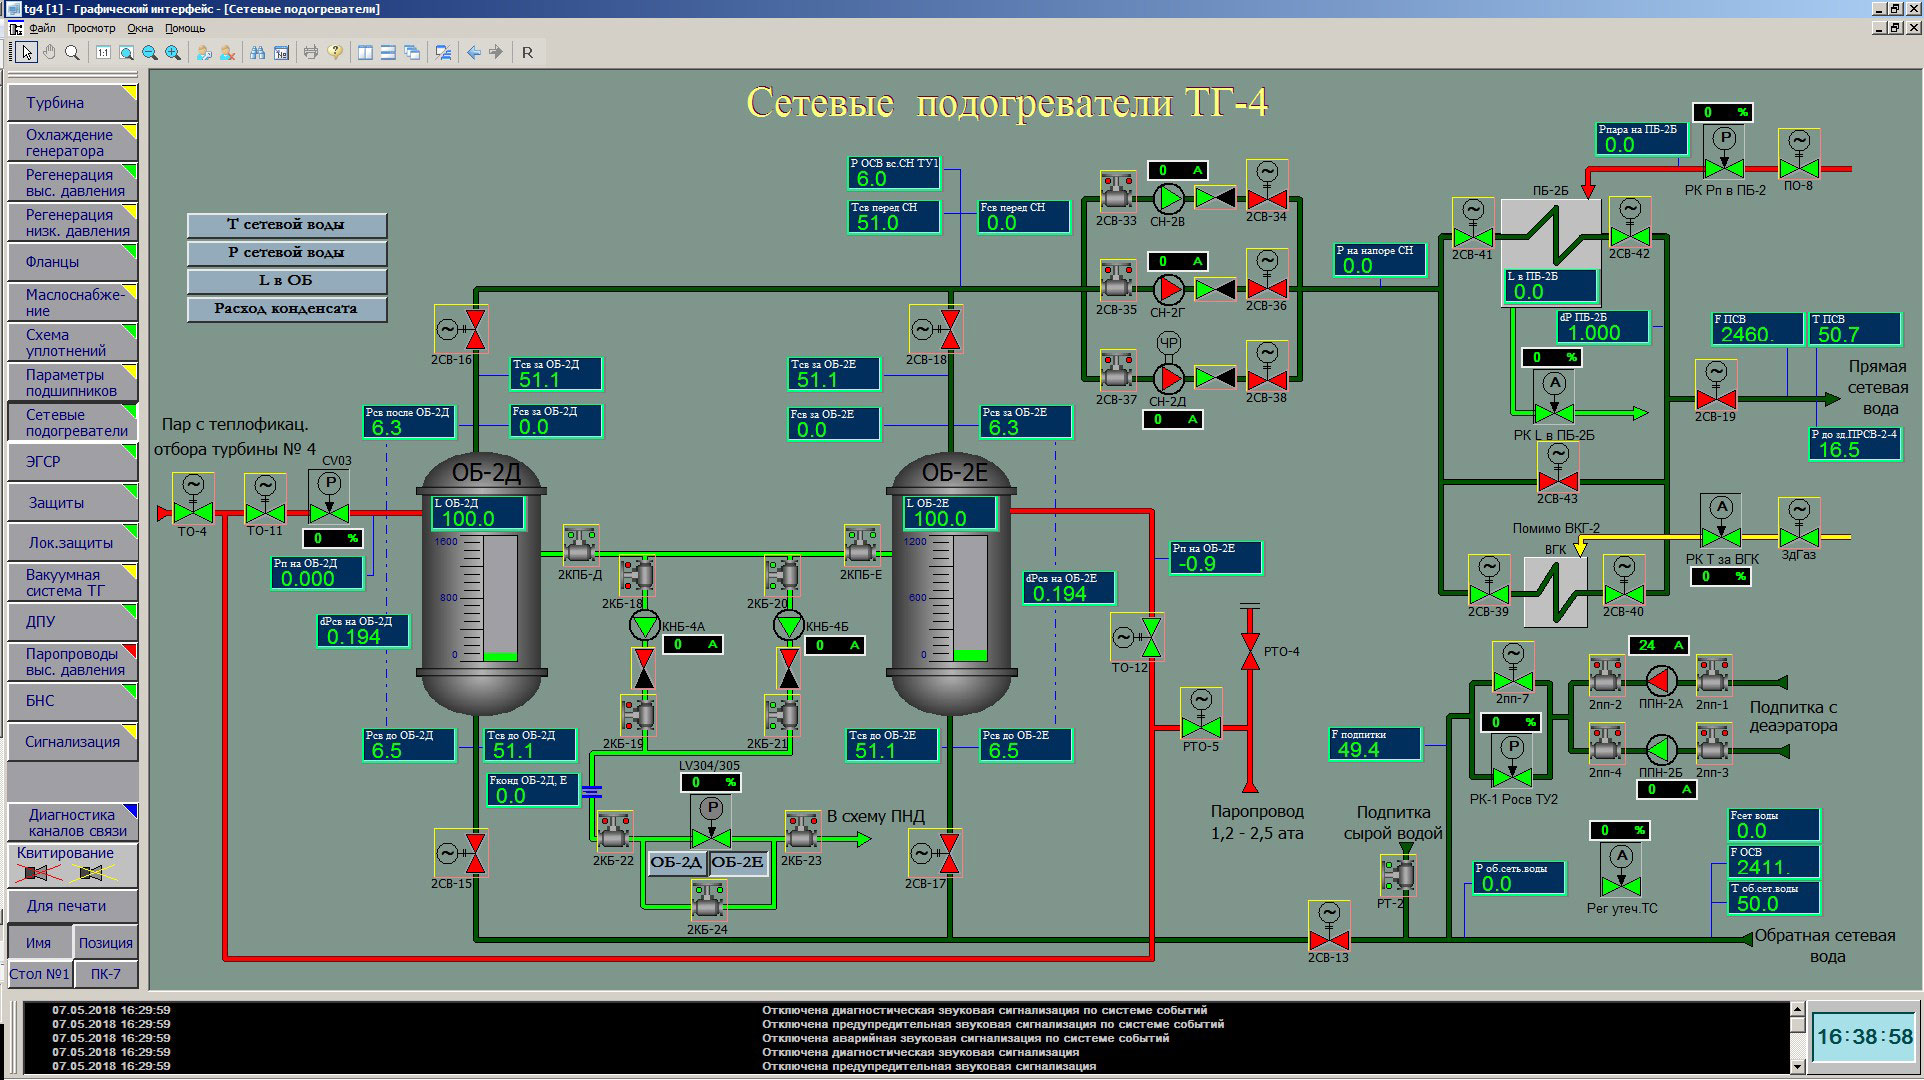Click the printer icon in toolbar
The height and width of the screenshot is (1080, 1924).
[311, 53]
